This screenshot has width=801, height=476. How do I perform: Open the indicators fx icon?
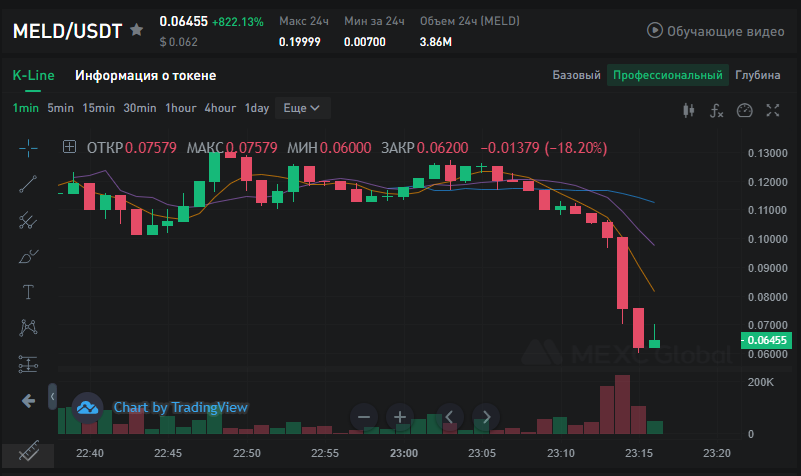point(716,110)
